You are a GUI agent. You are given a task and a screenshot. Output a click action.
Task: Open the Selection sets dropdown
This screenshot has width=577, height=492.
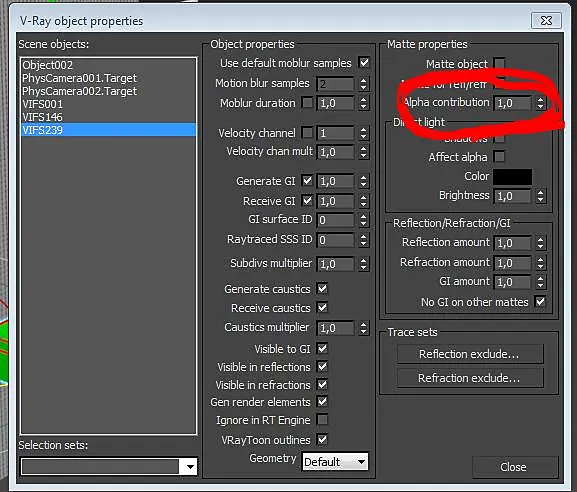190,467
